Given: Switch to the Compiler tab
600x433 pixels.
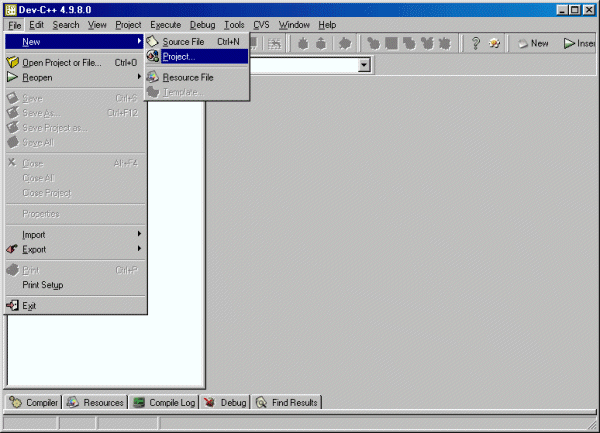Looking at the screenshot, I should 34,402.
